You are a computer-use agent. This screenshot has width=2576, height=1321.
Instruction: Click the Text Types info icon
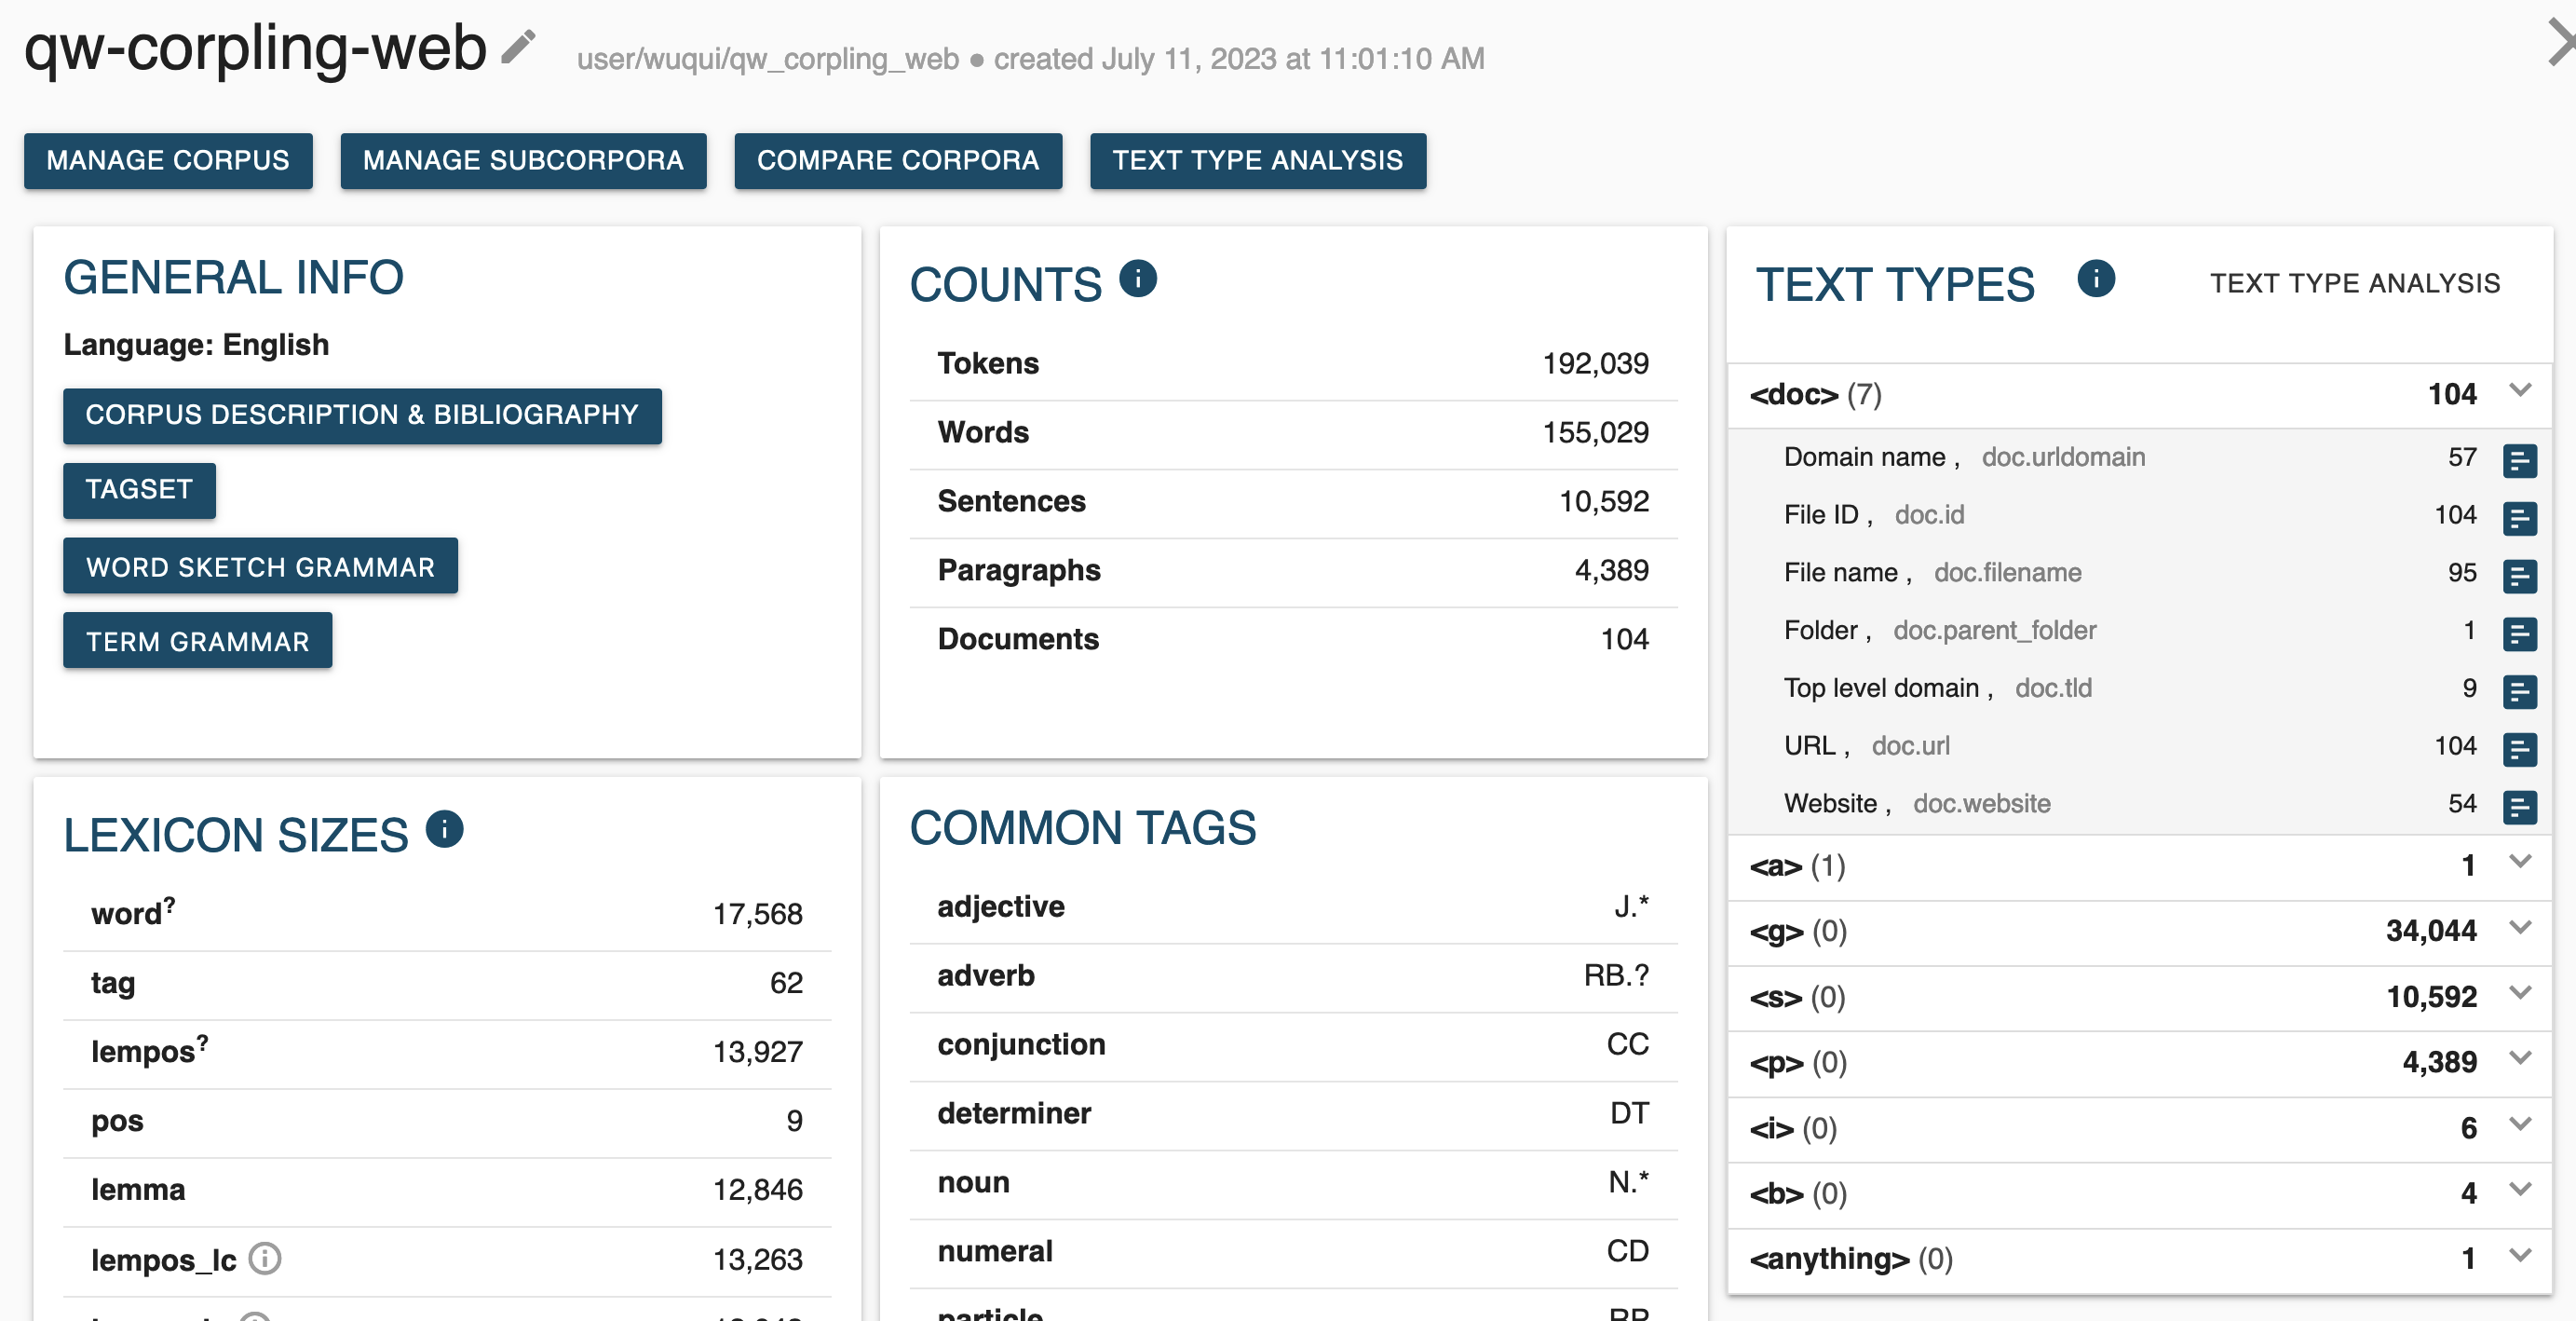tap(2095, 279)
